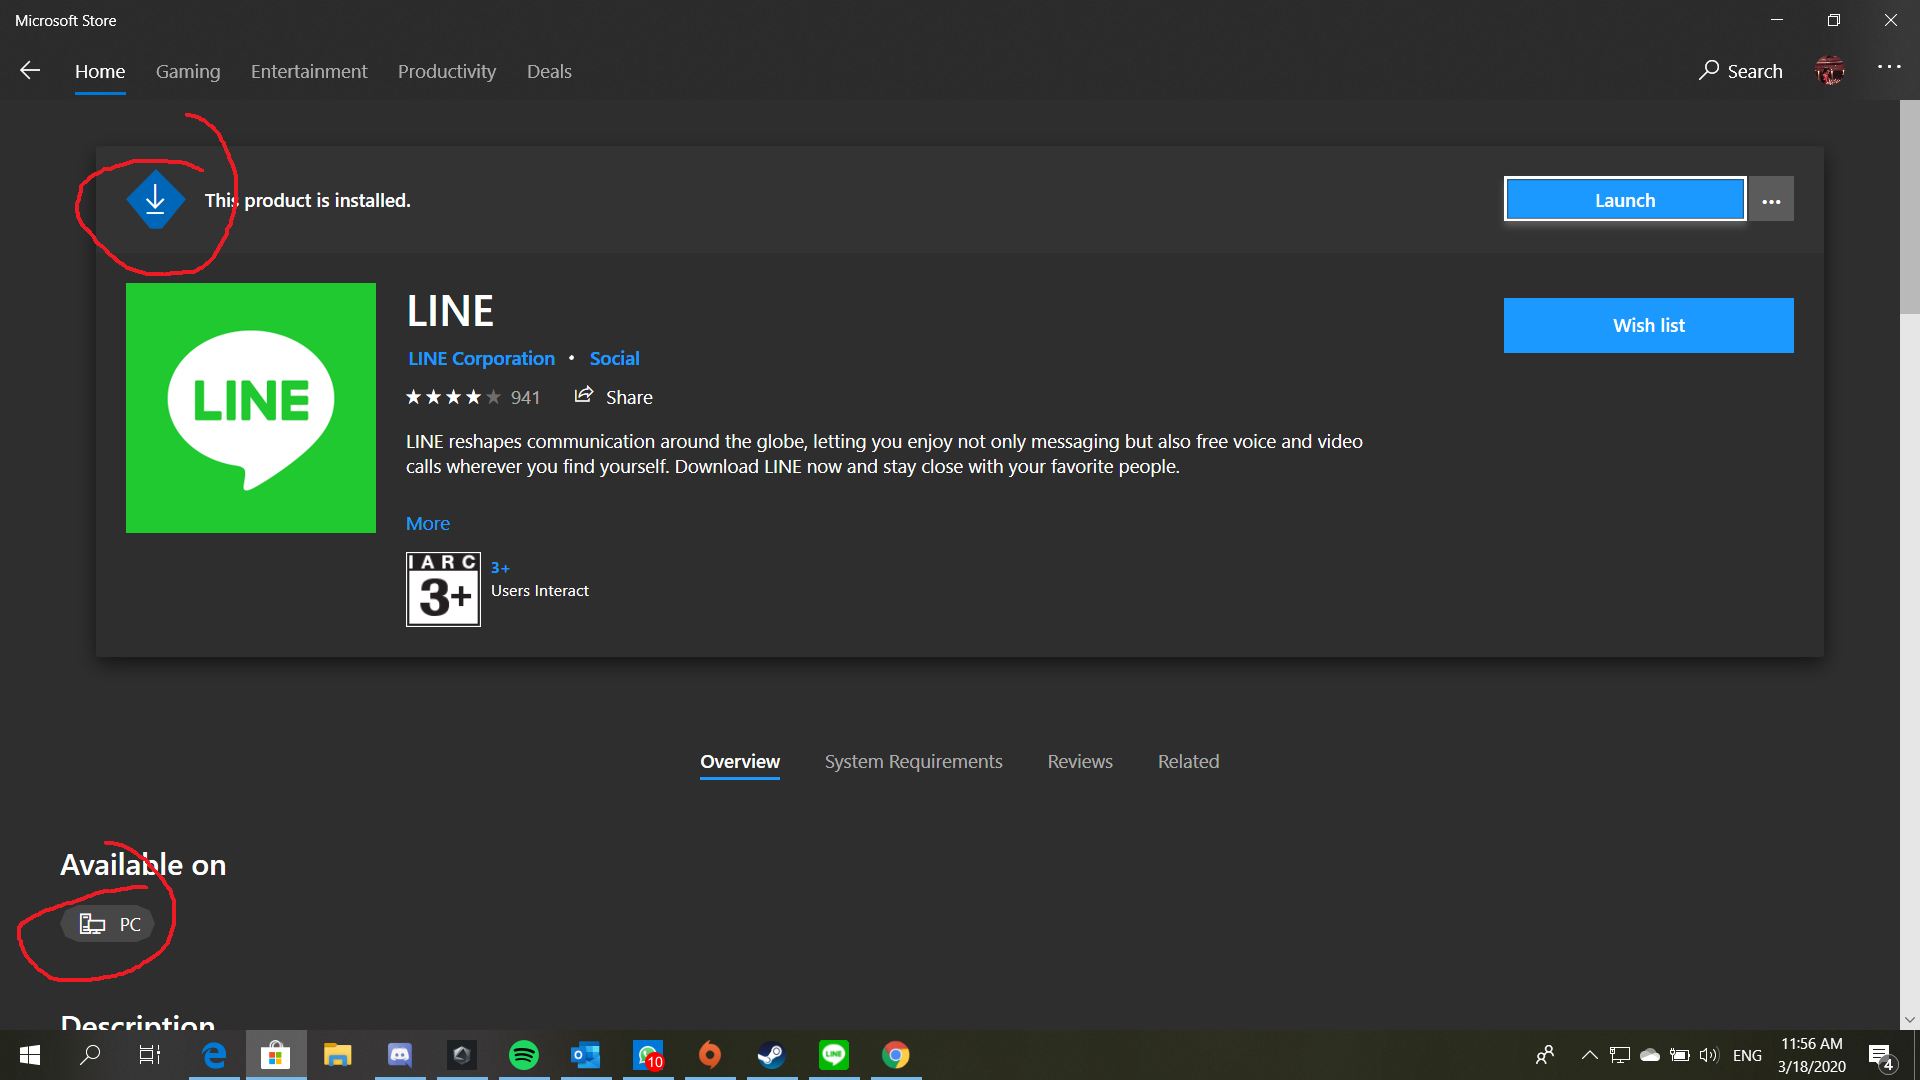Open the Social category link

[x=614, y=358]
